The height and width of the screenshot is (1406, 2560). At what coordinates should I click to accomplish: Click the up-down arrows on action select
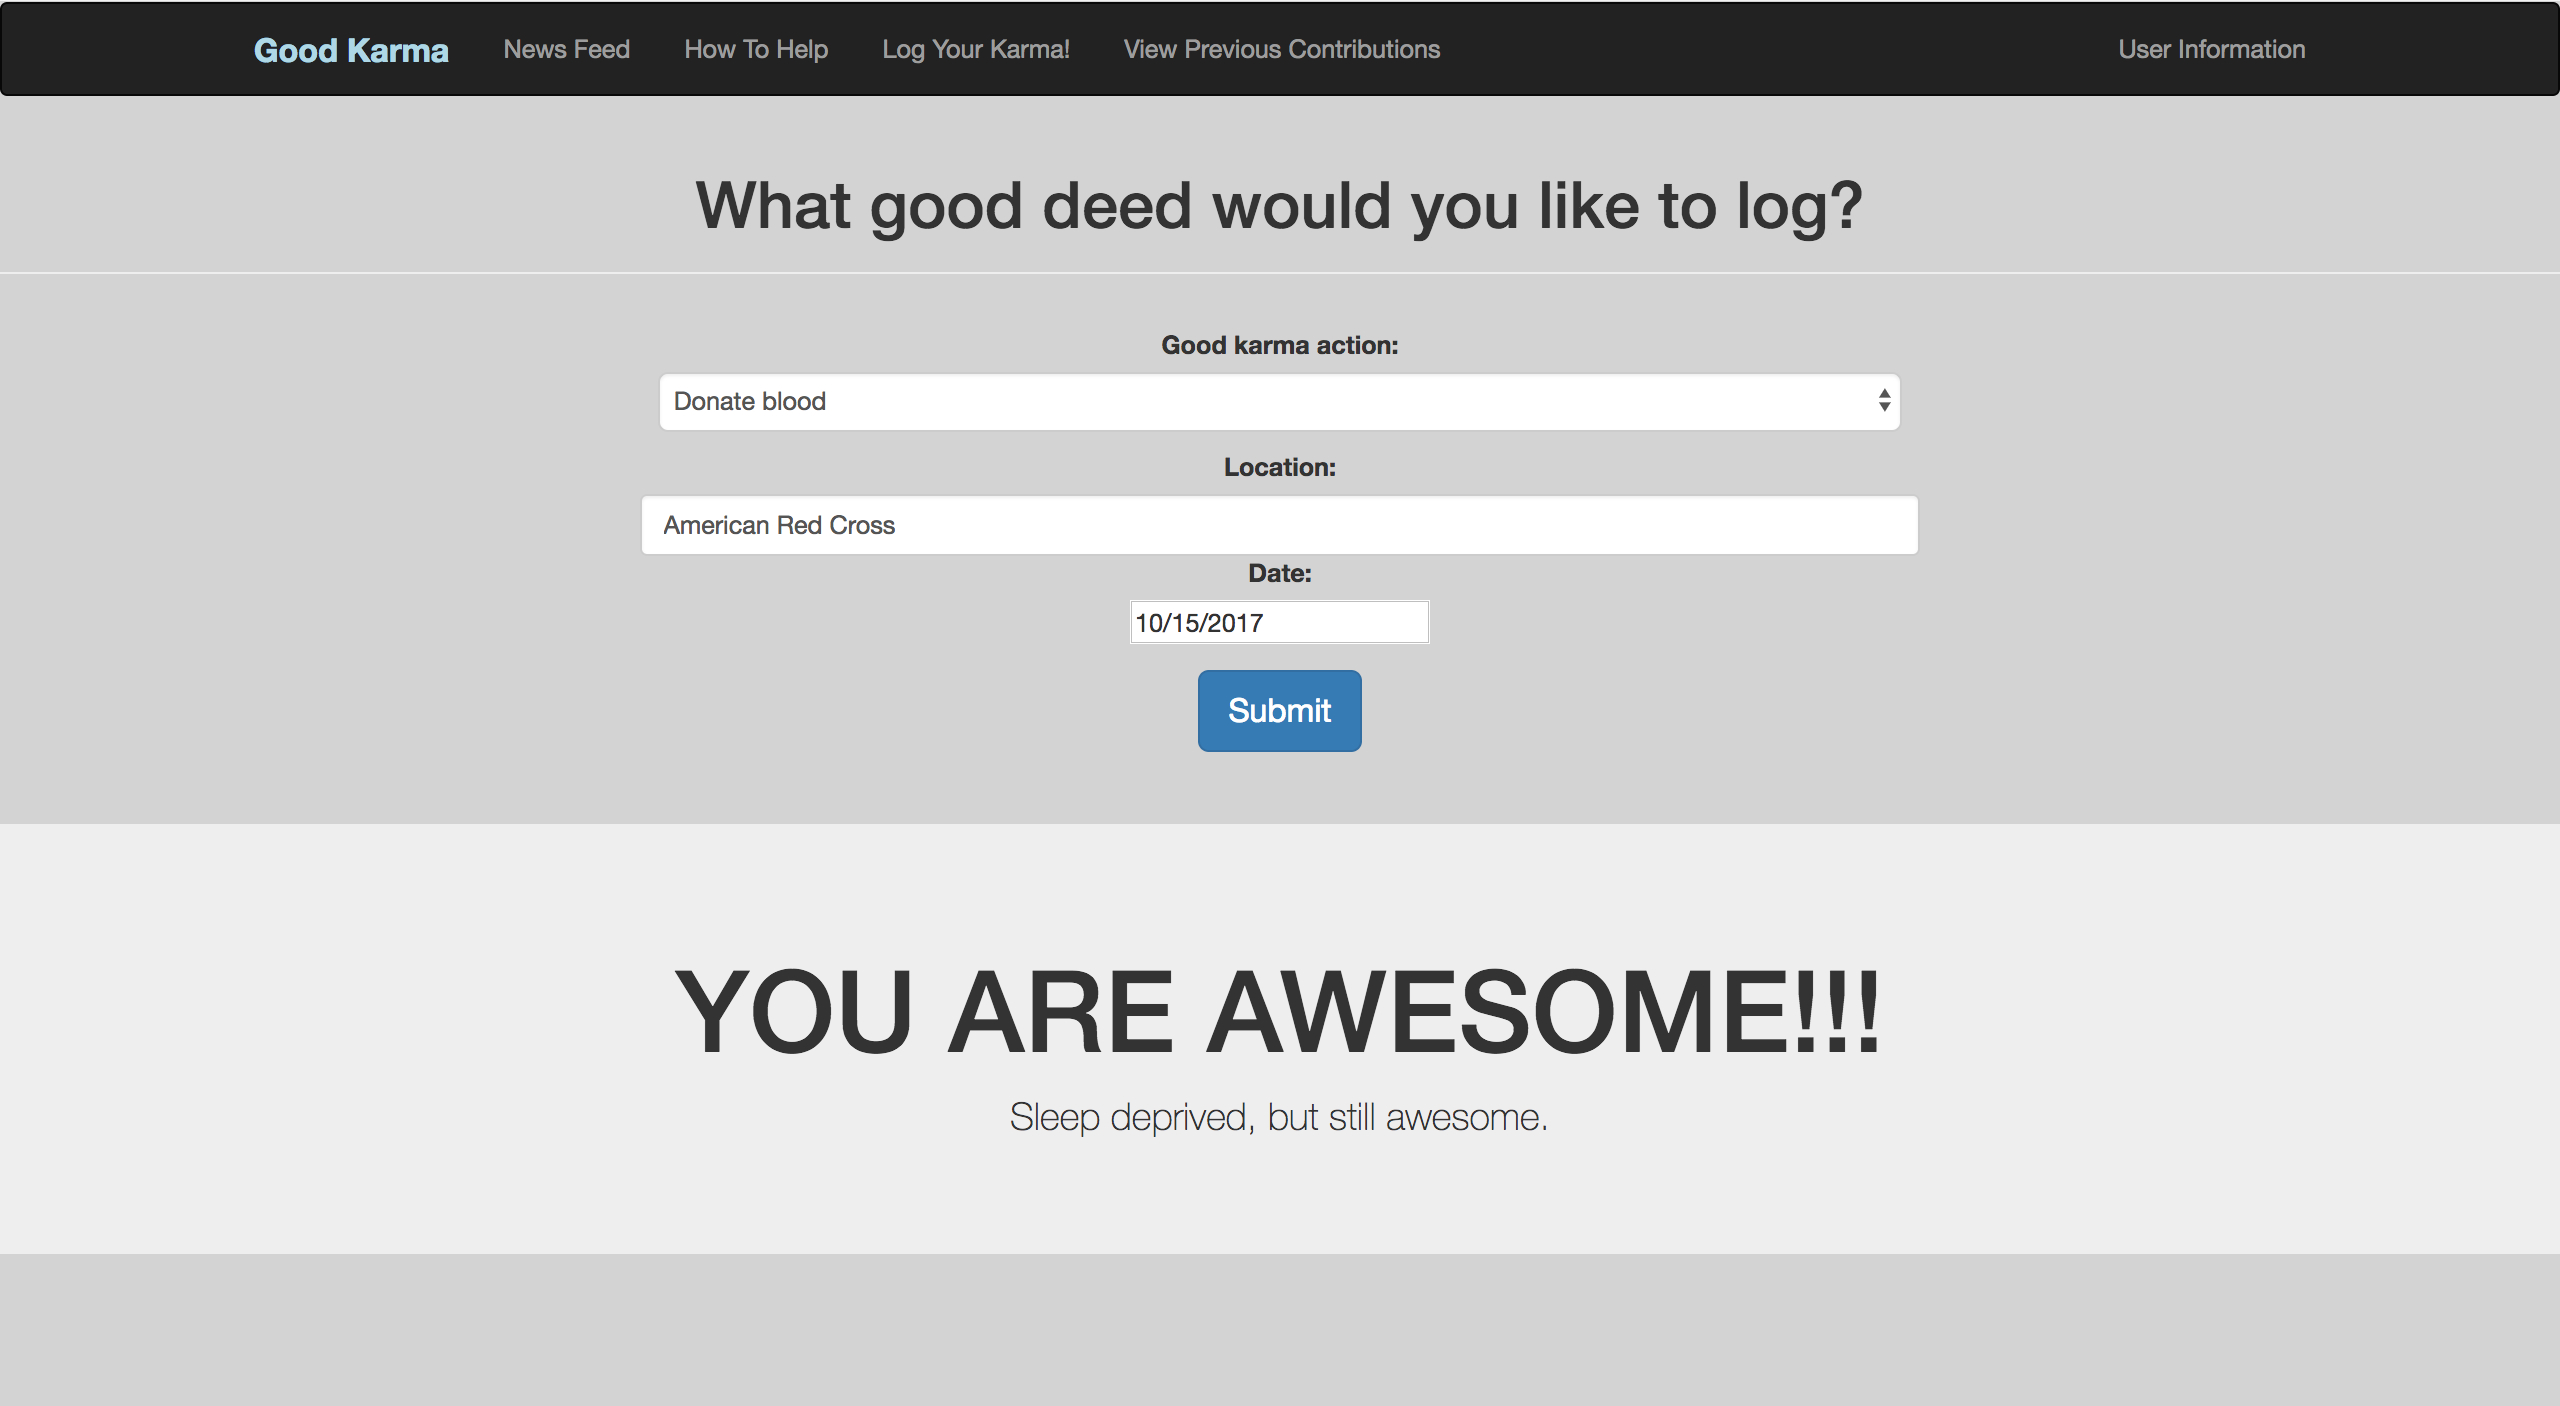[1884, 401]
